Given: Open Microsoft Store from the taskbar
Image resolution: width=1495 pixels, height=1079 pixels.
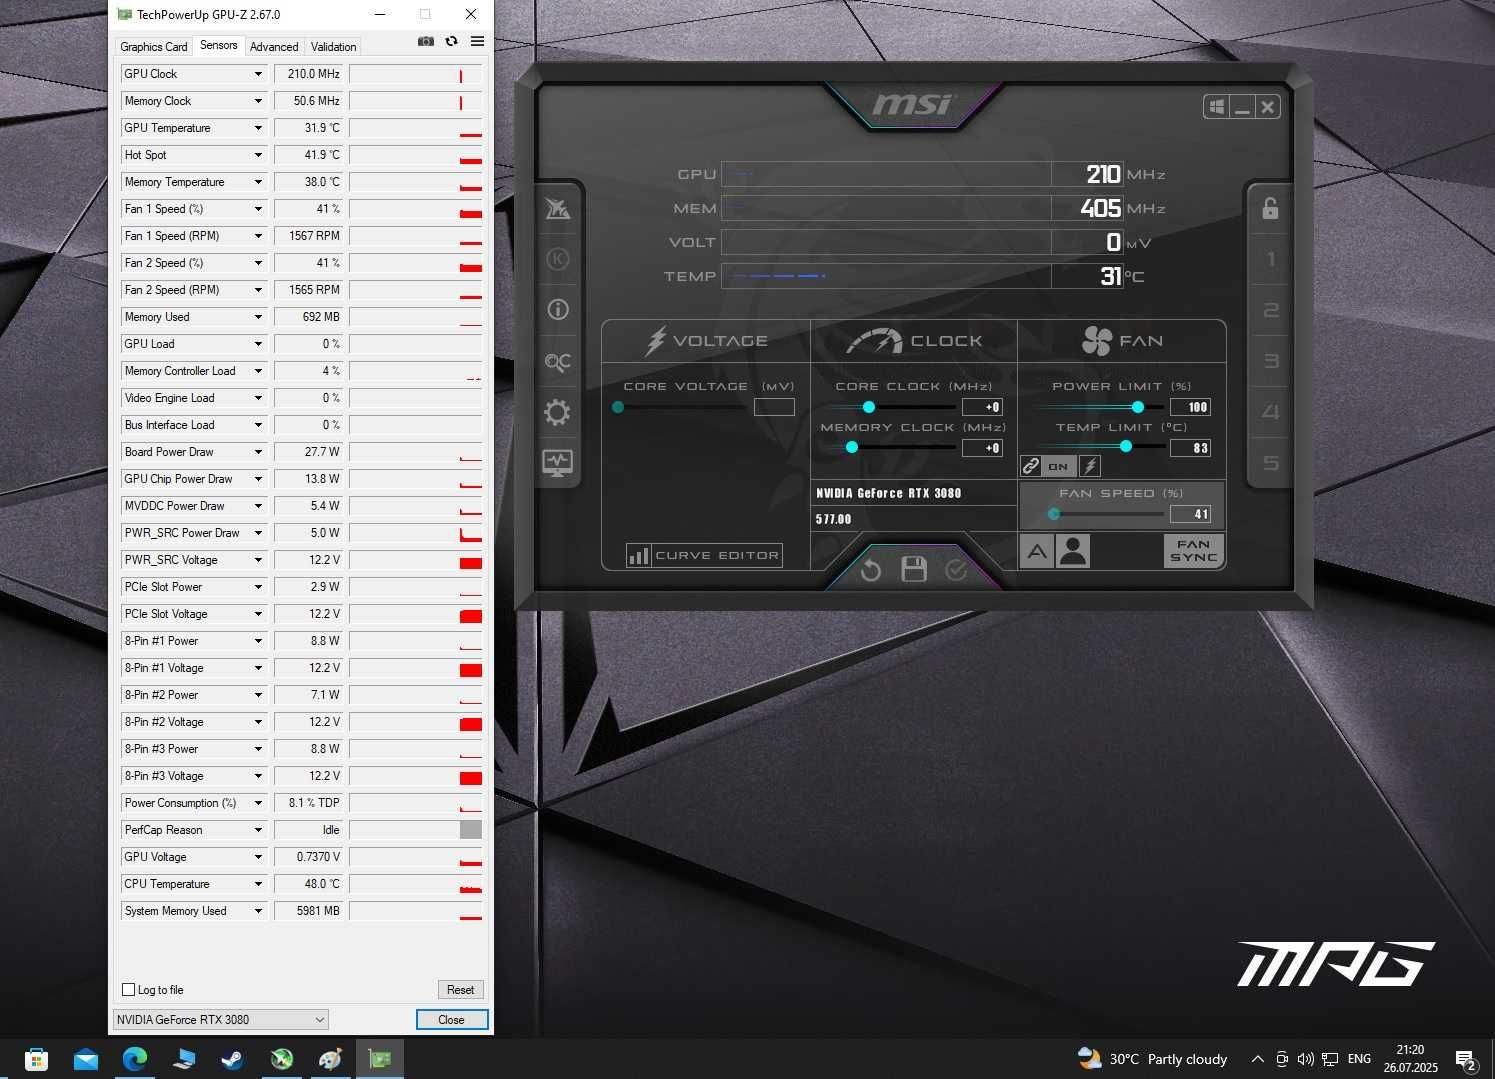Looking at the screenshot, I should point(37,1059).
